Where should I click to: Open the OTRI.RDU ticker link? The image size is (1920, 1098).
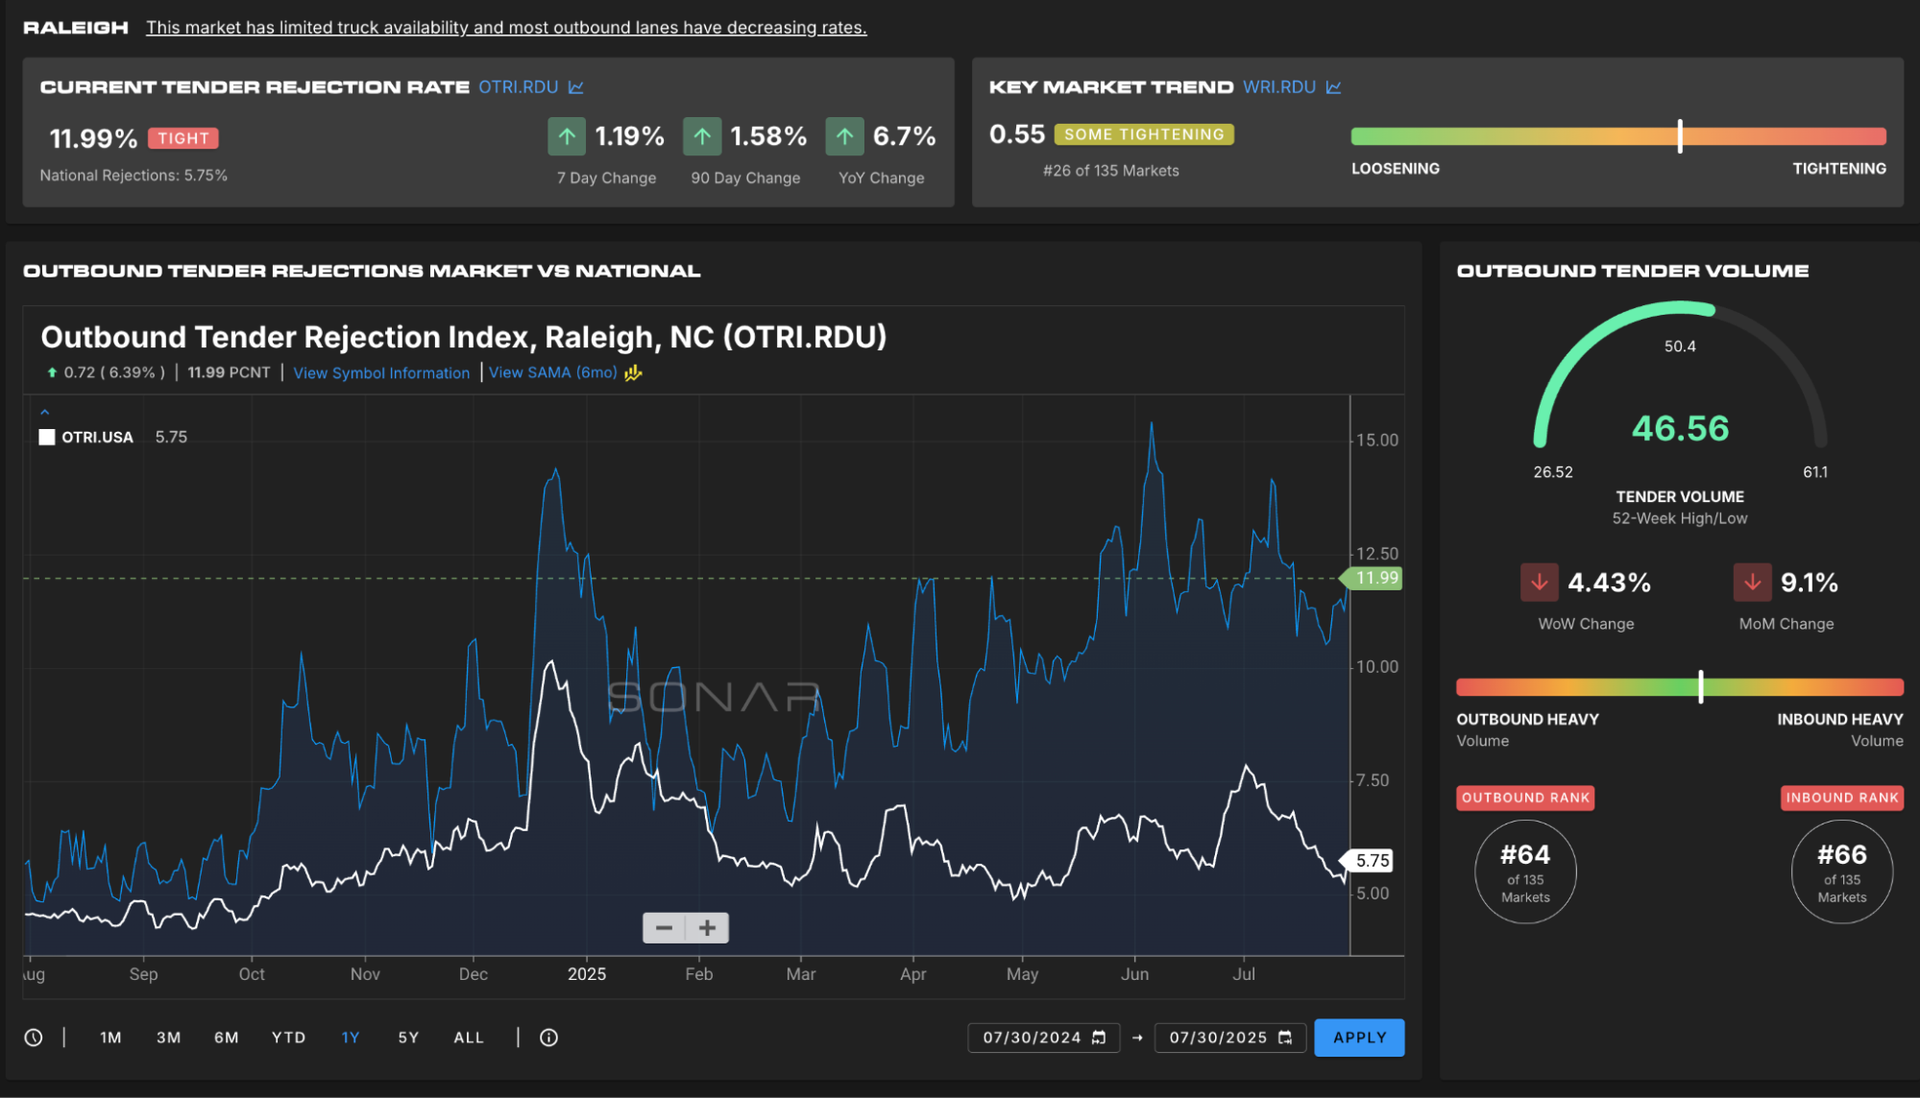(518, 87)
